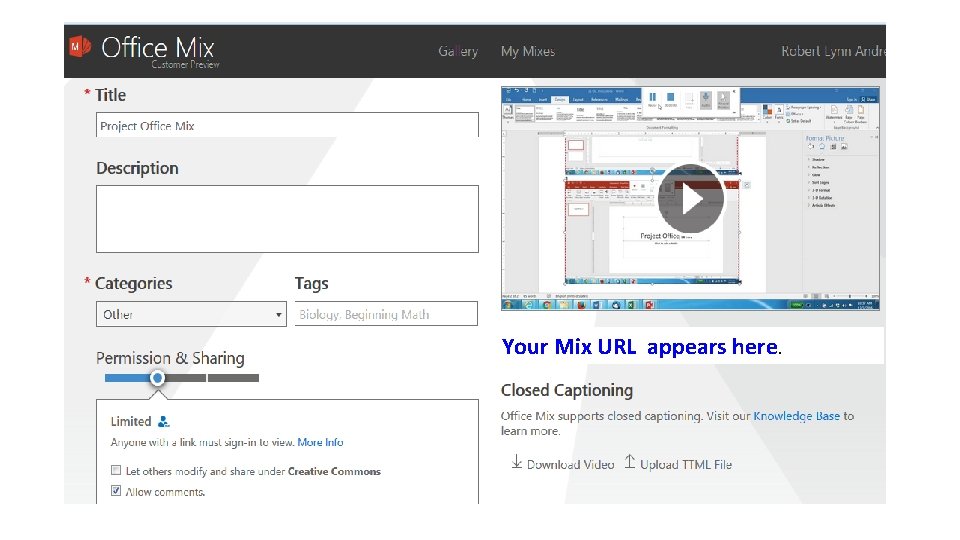960x540 pixels.
Task: Select the middle segment of the sharing slider
Action: click(185, 378)
